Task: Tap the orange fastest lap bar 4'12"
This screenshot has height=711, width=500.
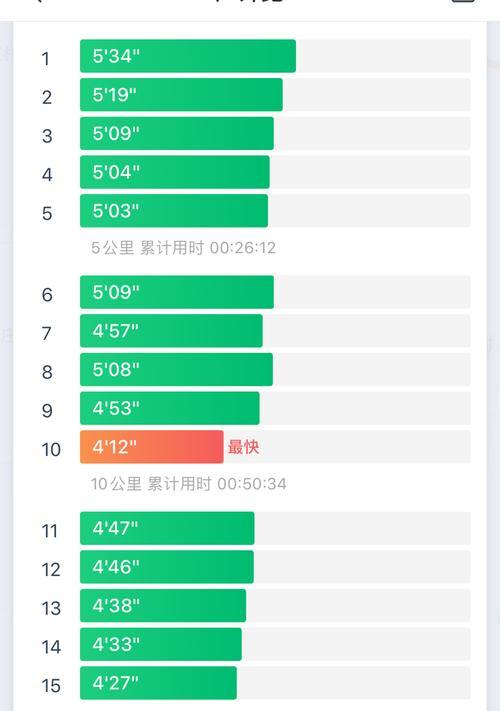Action: (152, 447)
